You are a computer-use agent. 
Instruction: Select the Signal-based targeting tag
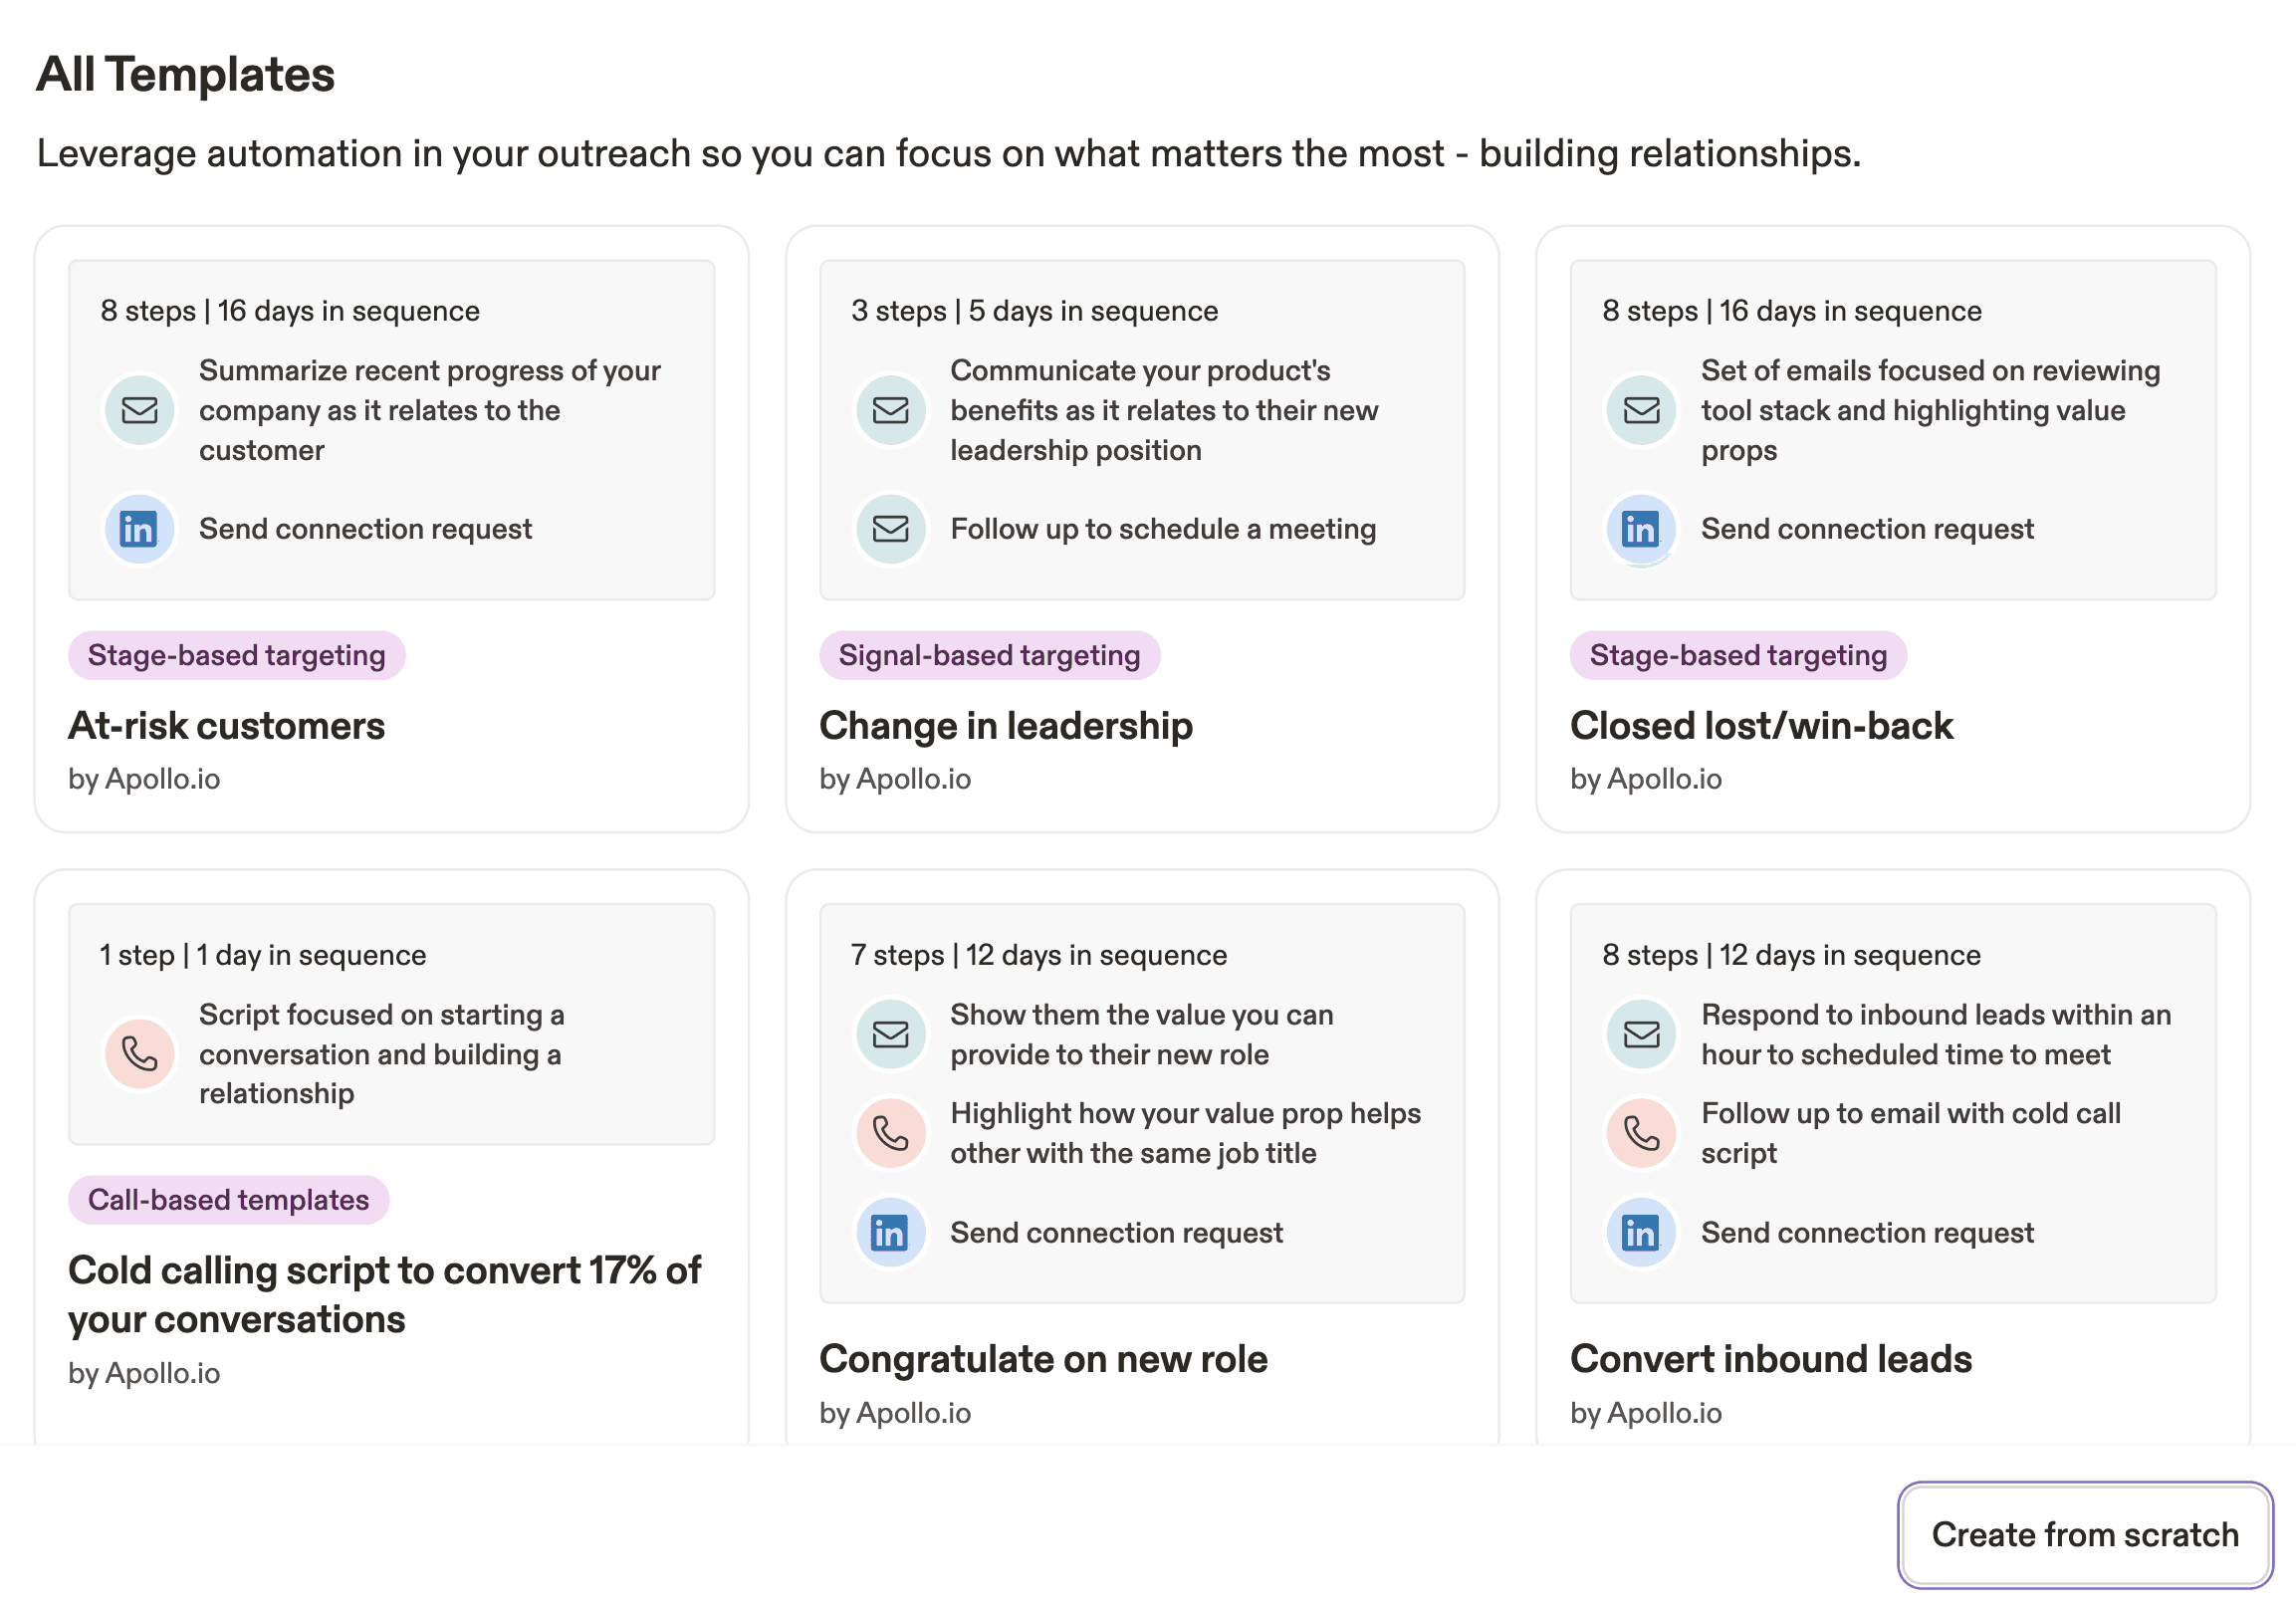coord(990,656)
